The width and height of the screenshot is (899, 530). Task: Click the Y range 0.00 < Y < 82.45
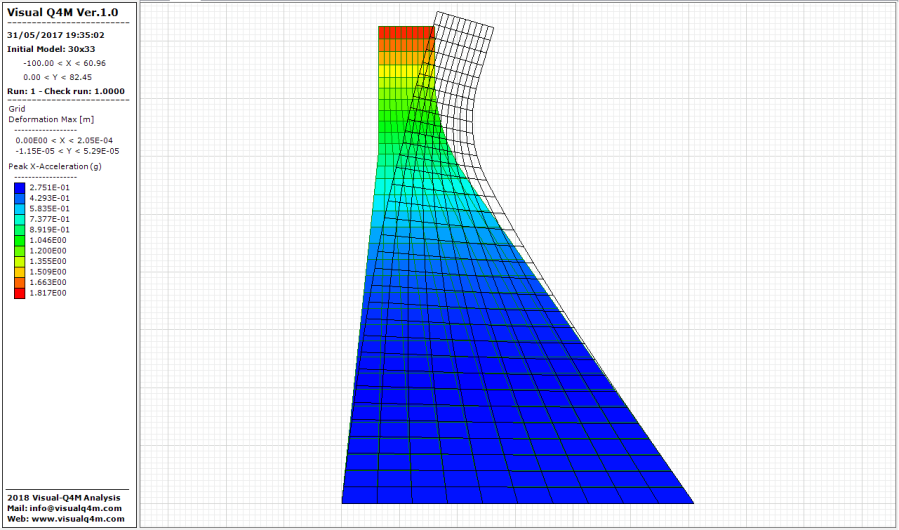click(57, 77)
